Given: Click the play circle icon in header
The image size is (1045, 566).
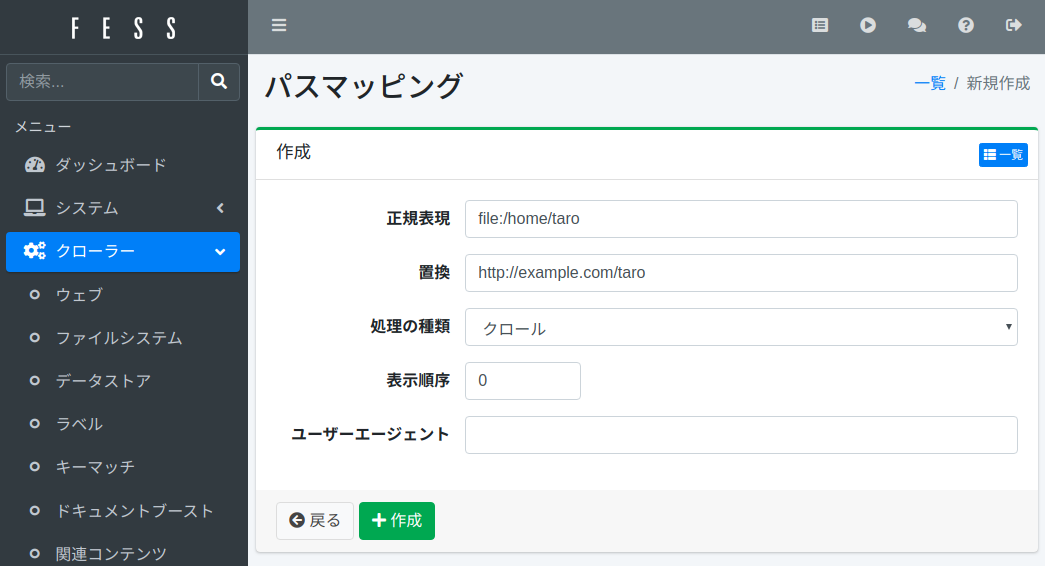Looking at the screenshot, I should pyautogui.click(x=868, y=26).
